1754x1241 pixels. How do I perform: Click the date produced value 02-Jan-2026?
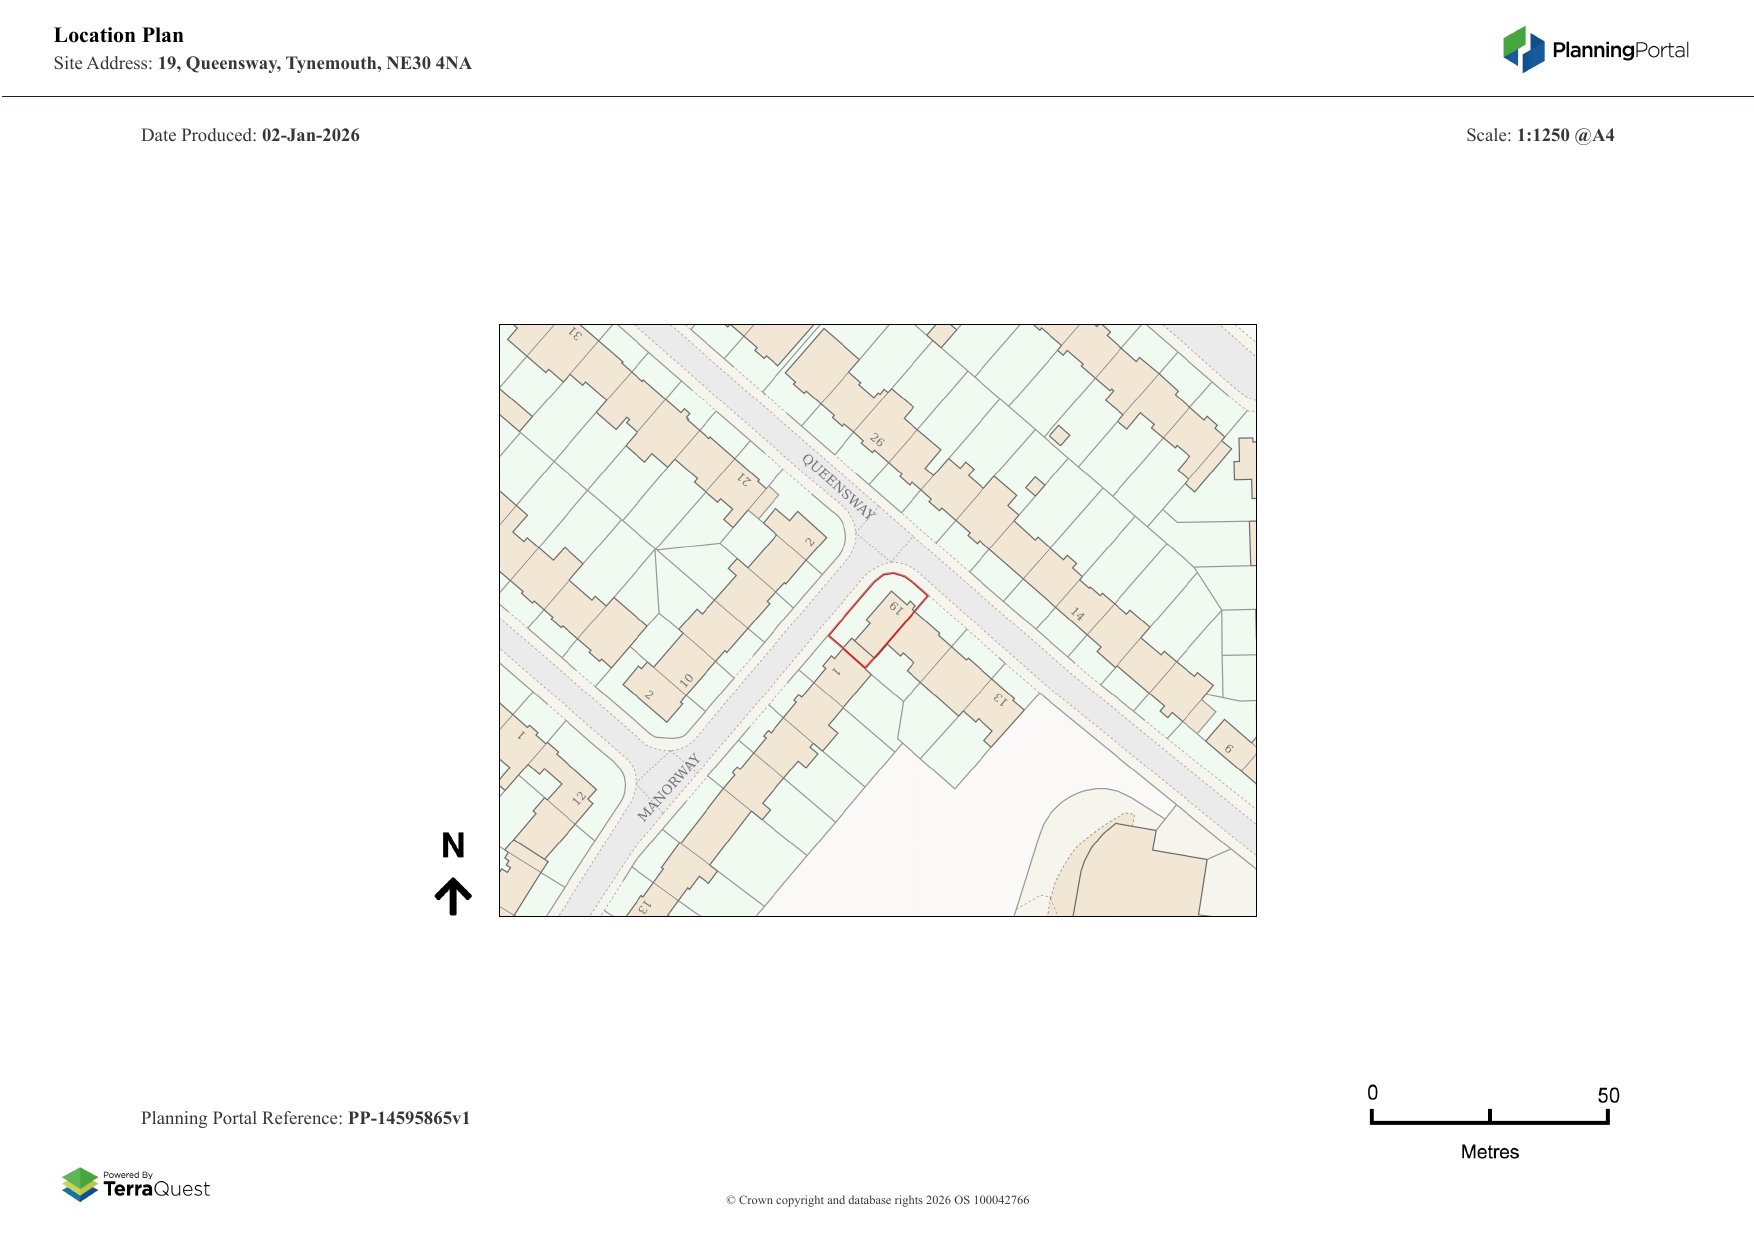pos(310,135)
